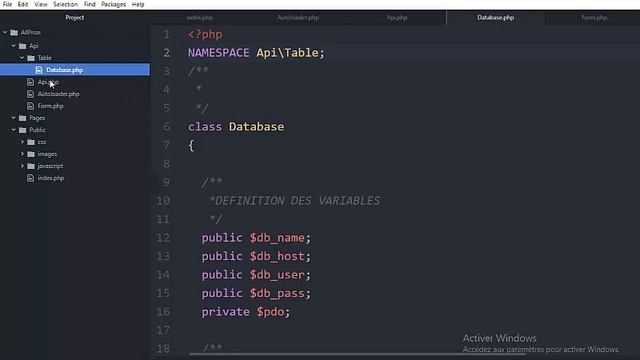Screen dimensions: 640x360
Task: Click the '$db_host' variable
Action: point(277,256)
